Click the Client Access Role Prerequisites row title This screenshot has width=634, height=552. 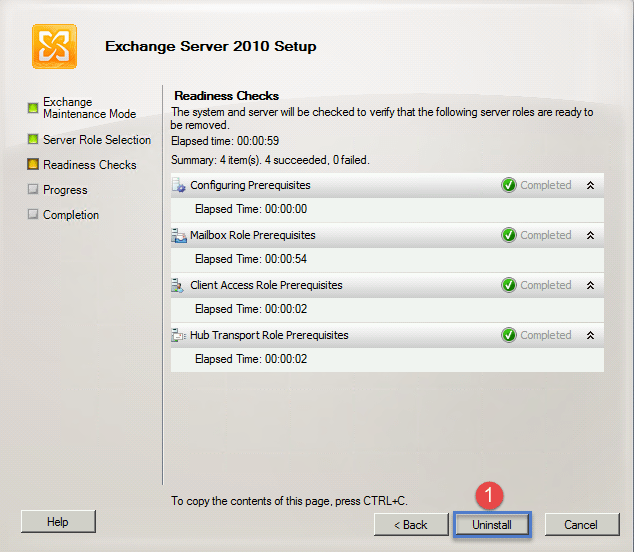point(266,286)
